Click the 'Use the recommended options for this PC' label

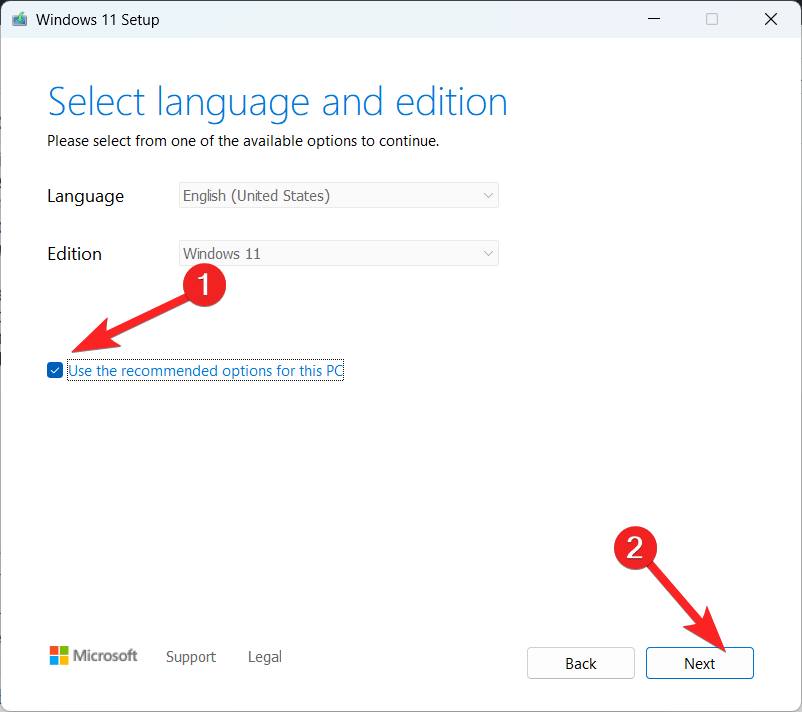click(x=205, y=371)
